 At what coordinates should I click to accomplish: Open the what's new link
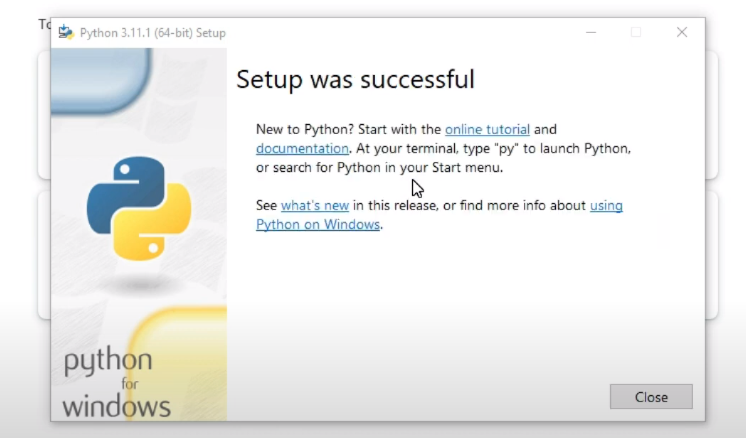point(315,205)
